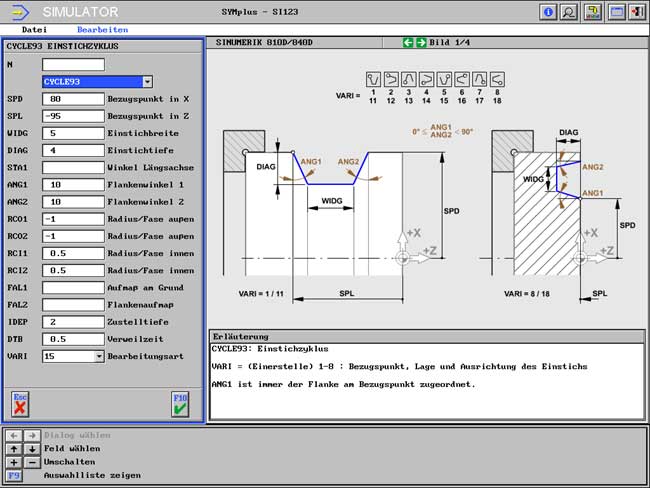Click the minus Umschalten toggle key

coord(32,462)
